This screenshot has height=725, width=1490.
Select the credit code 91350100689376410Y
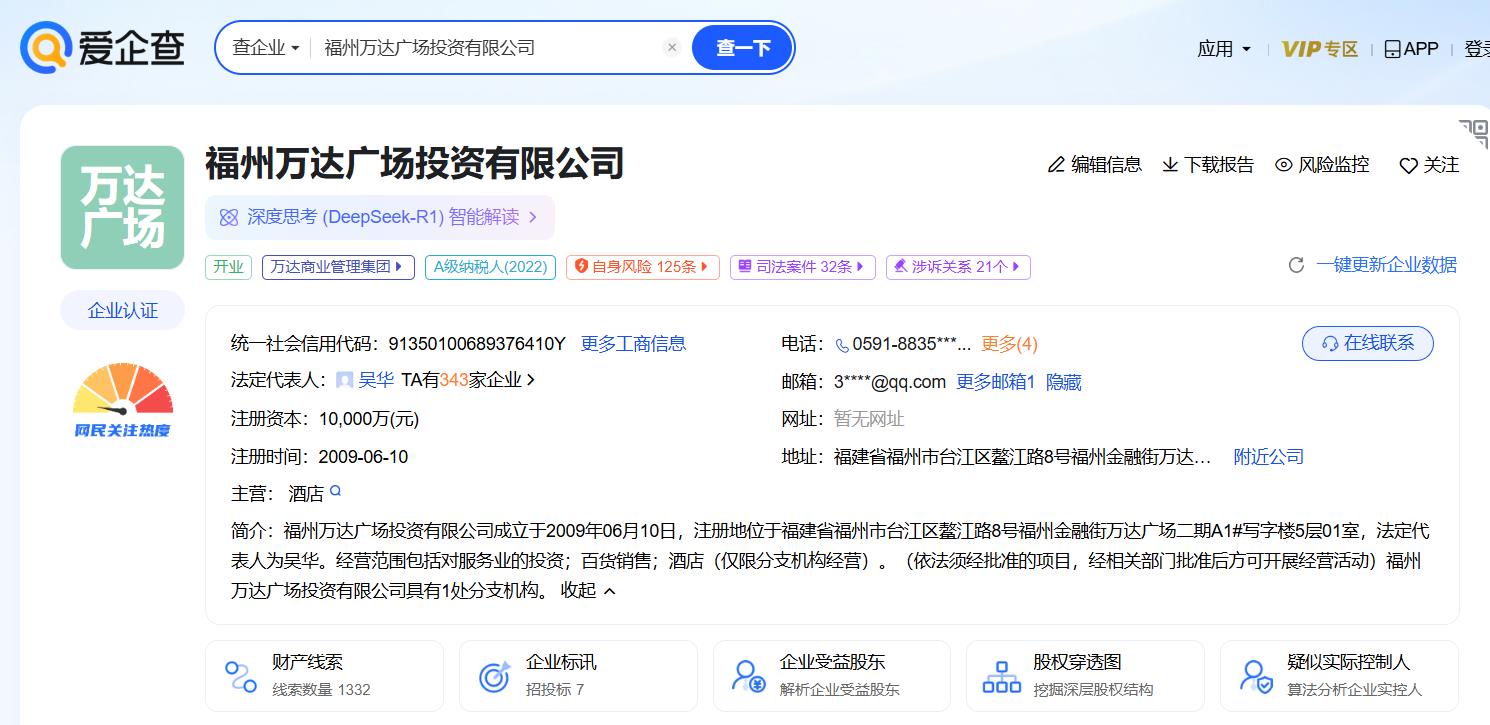(476, 344)
